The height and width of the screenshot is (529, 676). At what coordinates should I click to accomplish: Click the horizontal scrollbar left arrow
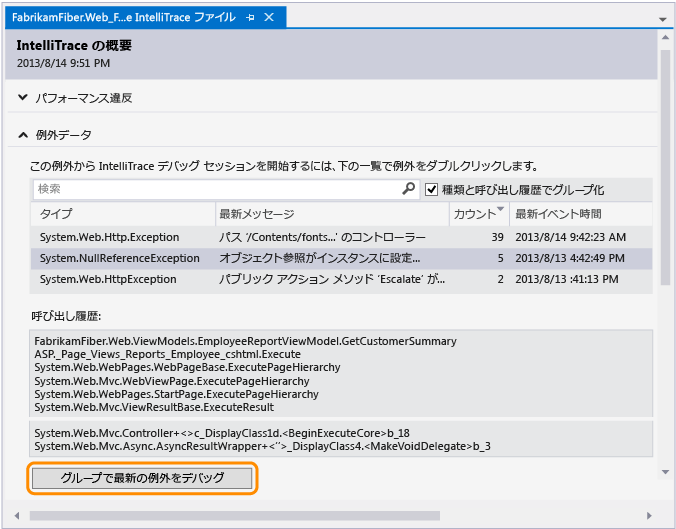(17, 516)
